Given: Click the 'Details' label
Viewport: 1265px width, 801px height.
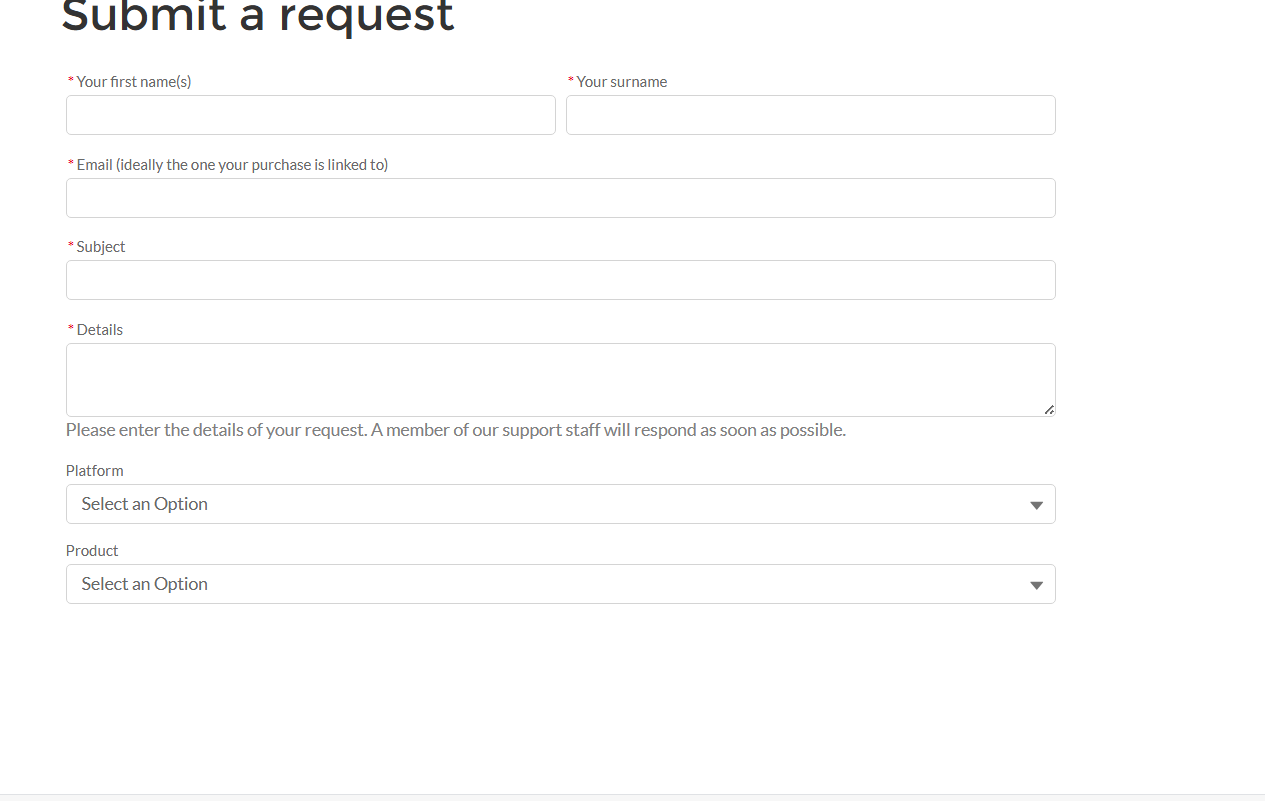Looking at the screenshot, I should coord(100,330).
